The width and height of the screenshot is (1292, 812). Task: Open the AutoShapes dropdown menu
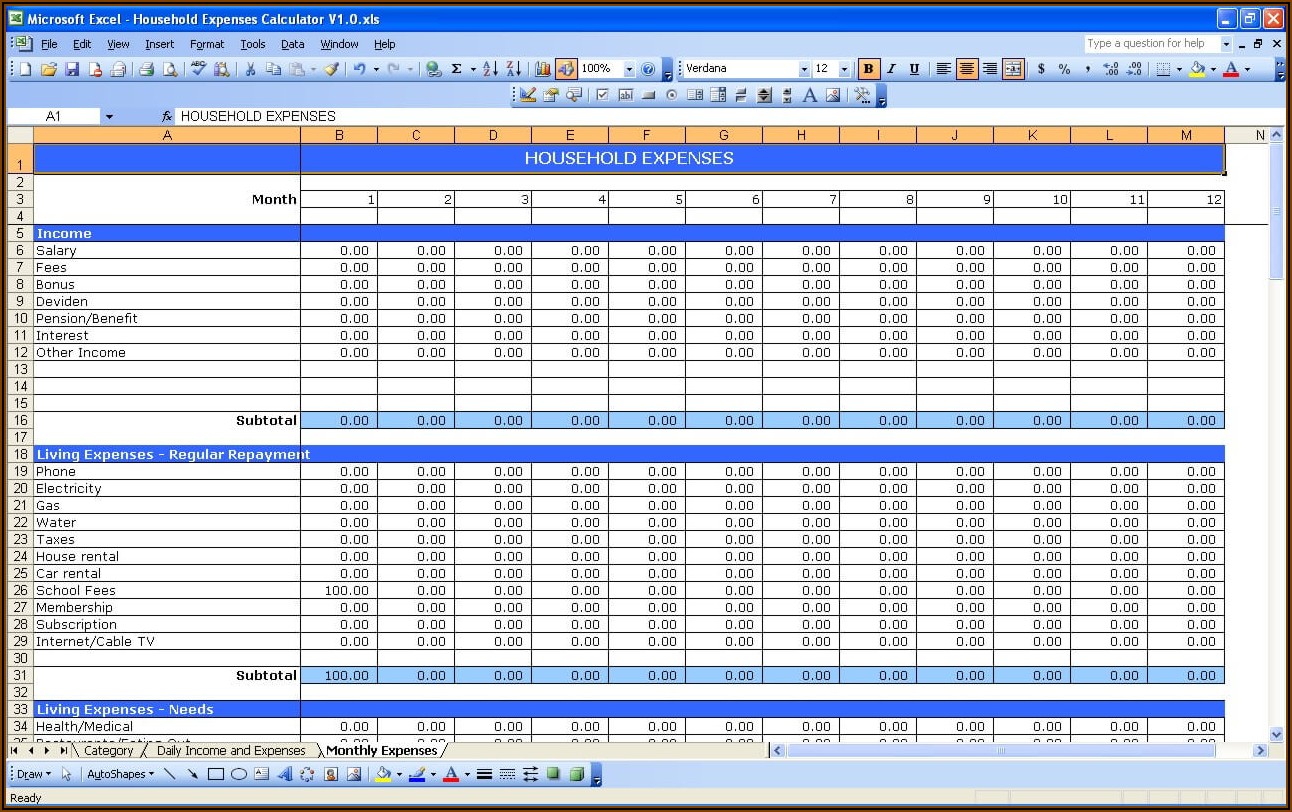[x=120, y=774]
